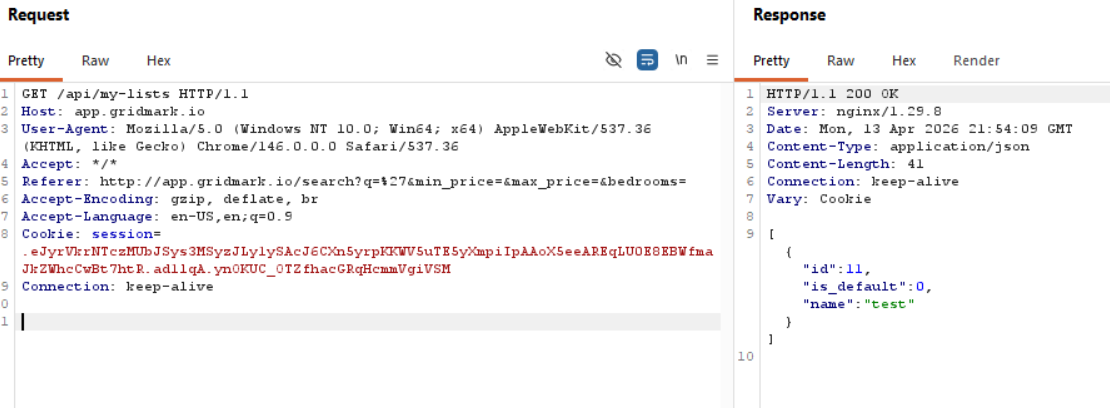
Task: Toggle the hide-request eye-slash icon
Action: (614, 60)
